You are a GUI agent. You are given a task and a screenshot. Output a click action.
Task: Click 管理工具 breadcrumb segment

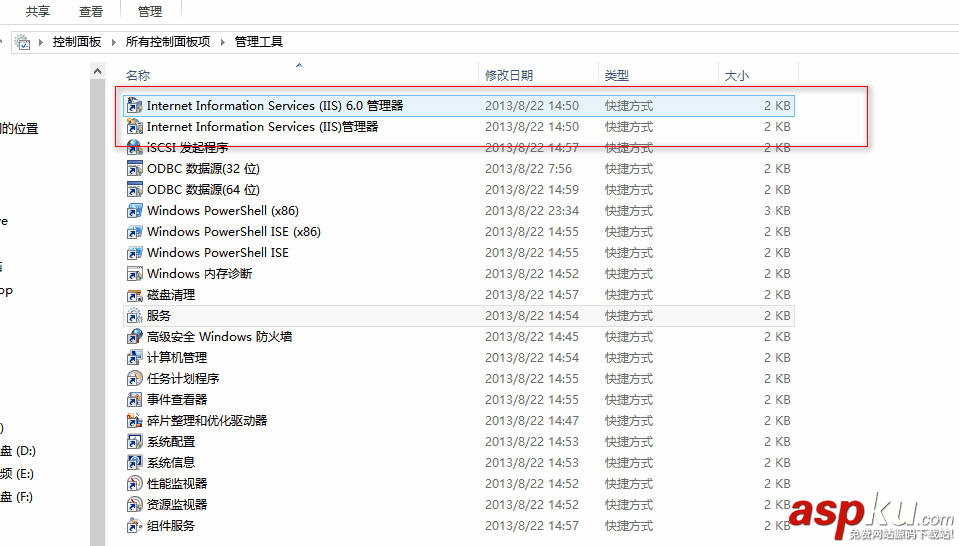point(259,42)
